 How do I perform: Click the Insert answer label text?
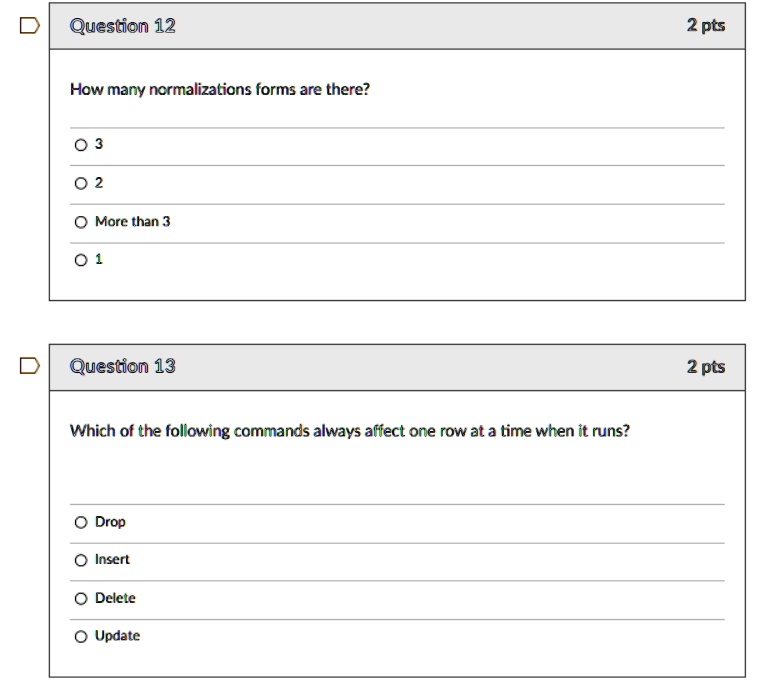[x=112, y=560]
